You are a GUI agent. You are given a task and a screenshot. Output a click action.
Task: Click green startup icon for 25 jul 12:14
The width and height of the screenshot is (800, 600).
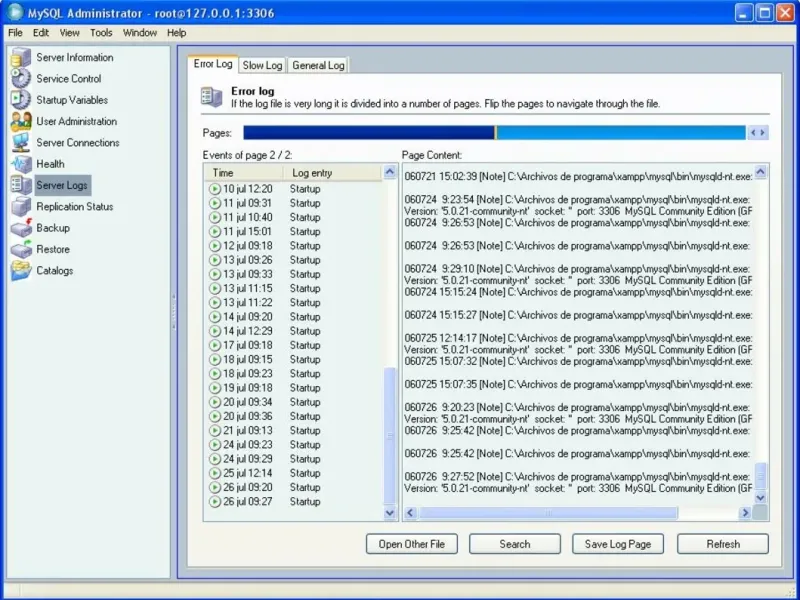[x=215, y=473]
